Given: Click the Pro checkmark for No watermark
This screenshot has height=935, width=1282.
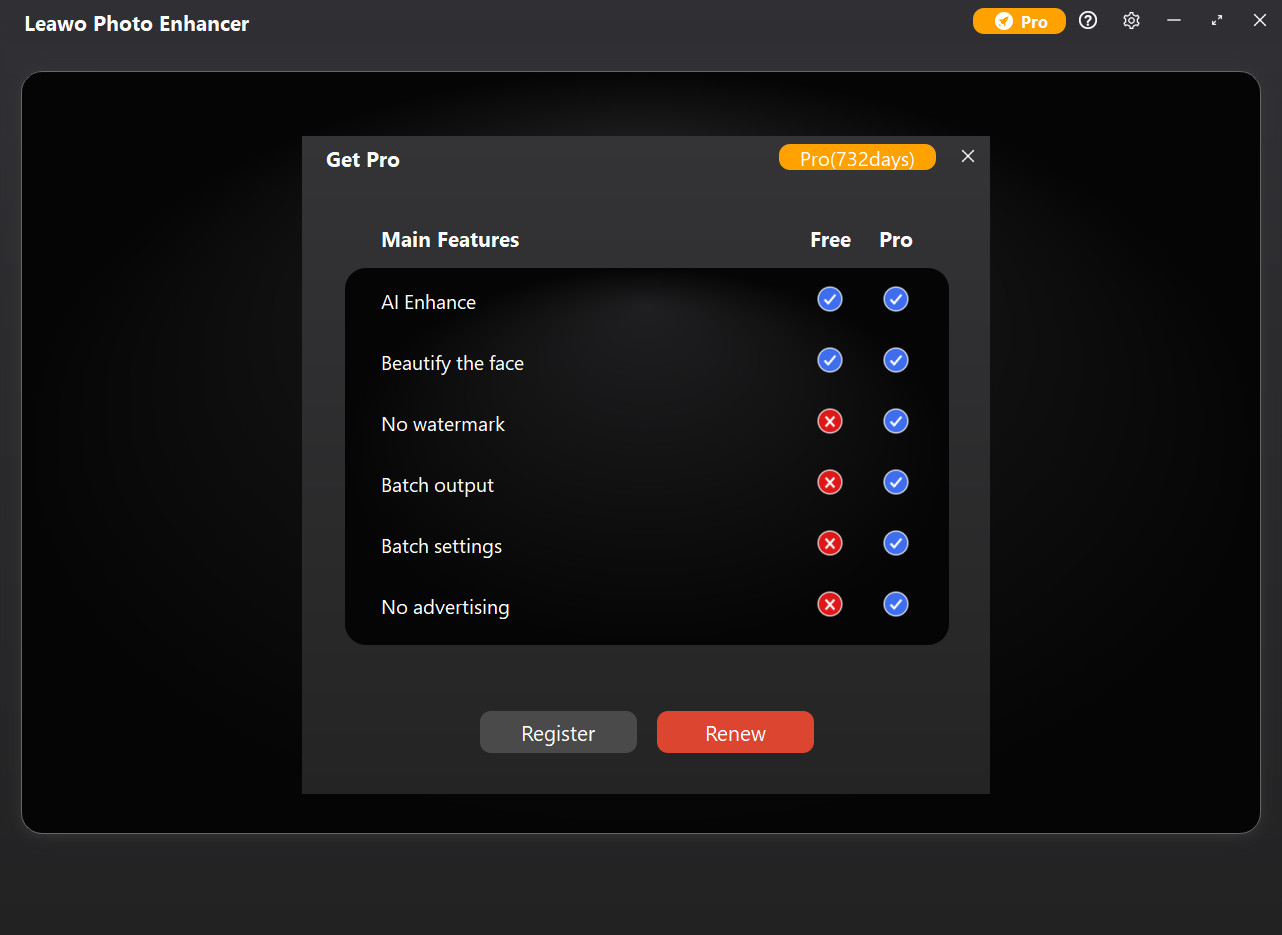Looking at the screenshot, I should pos(896,421).
